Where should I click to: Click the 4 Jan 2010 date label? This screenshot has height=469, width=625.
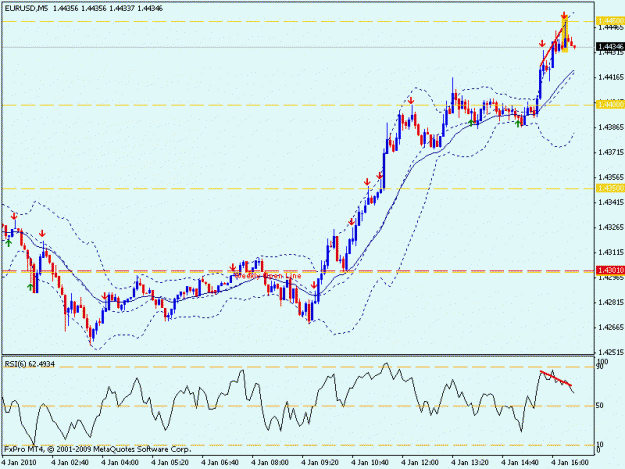tap(19, 463)
